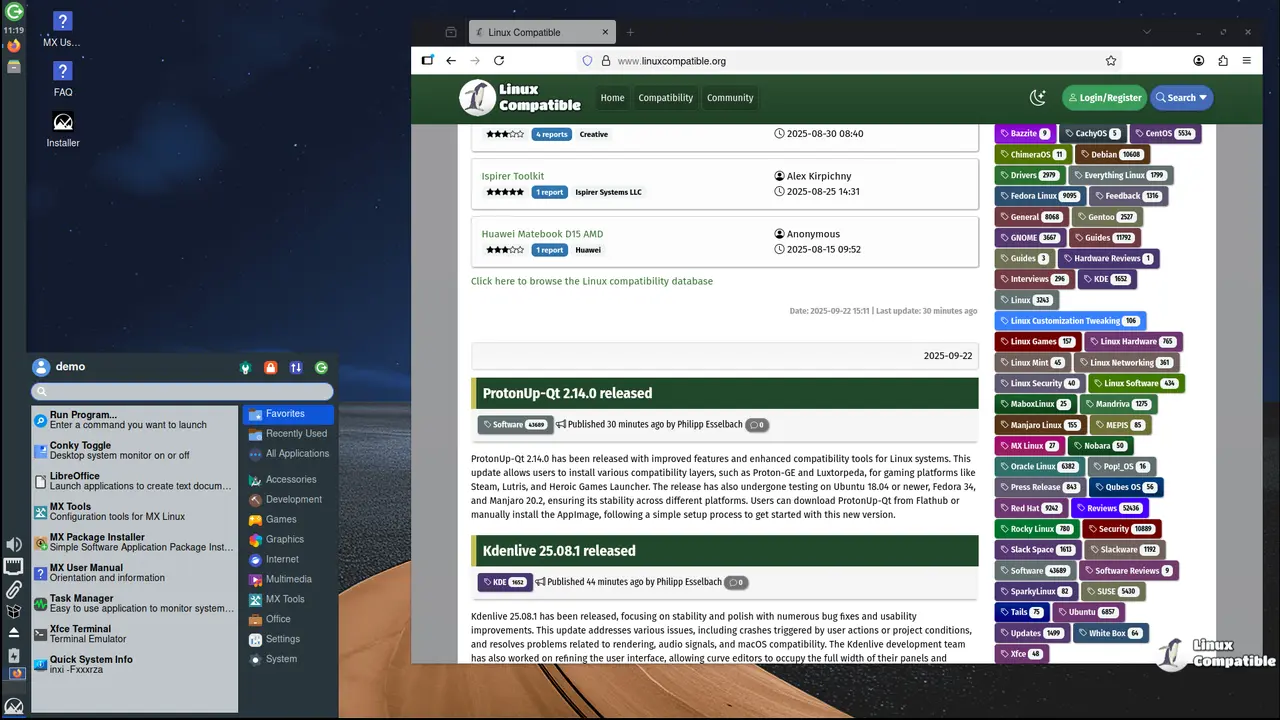Reload the page in the browser

pos(498,61)
